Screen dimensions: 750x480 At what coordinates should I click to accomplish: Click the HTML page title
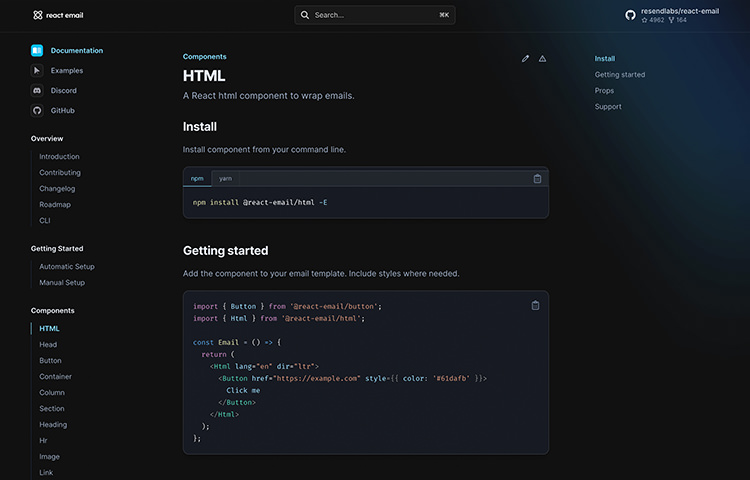[x=204, y=76]
